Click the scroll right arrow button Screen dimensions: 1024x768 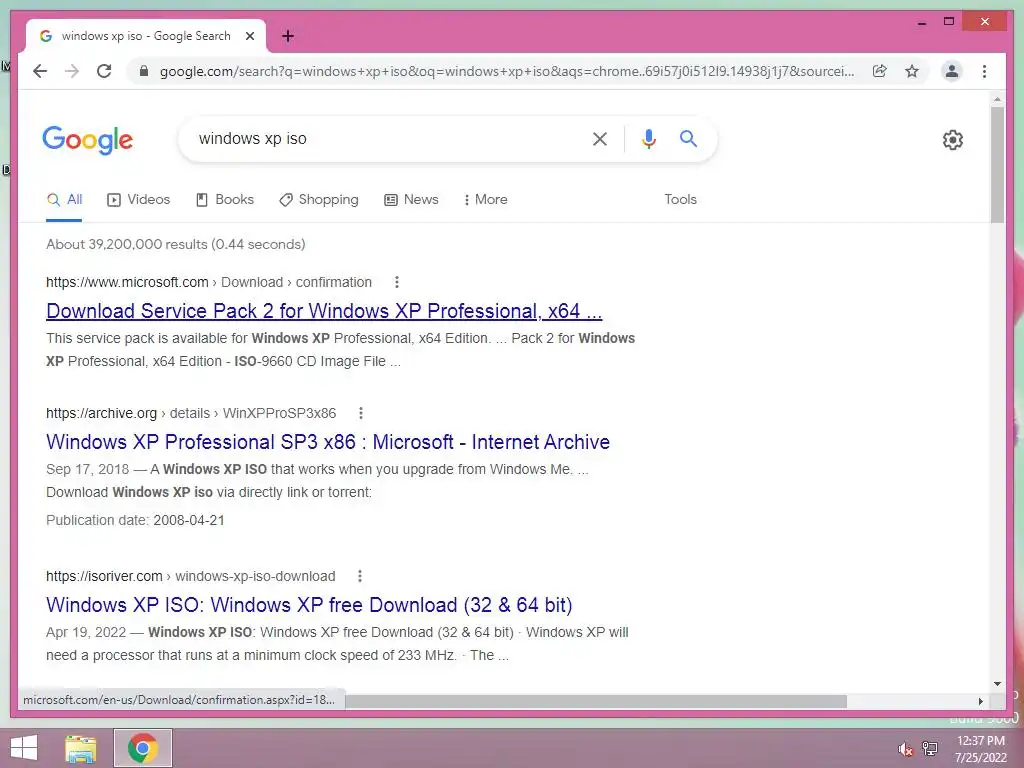coord(980,701)
